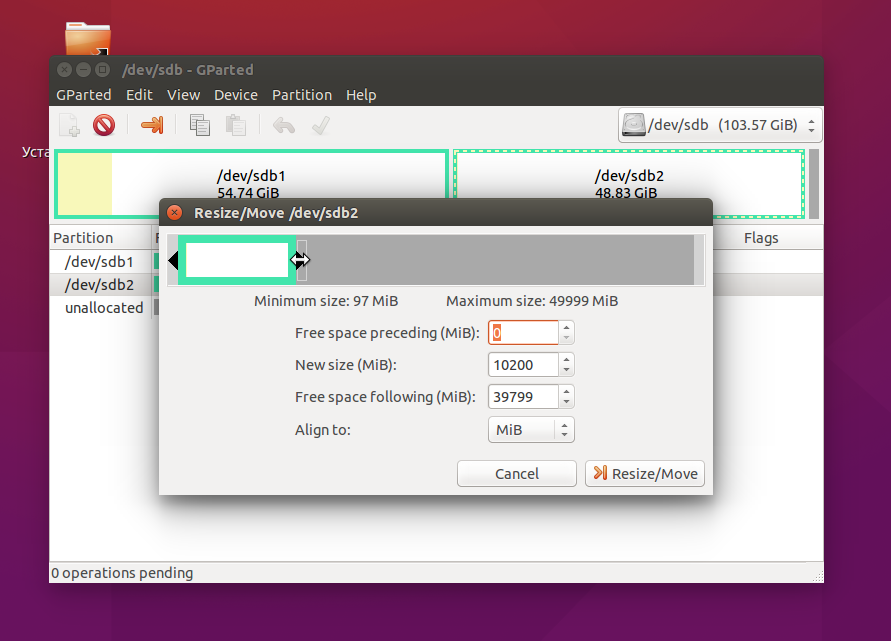The image size is (891, 641).
Task: Click the Undo last operation icon
Action: (284, 125)
